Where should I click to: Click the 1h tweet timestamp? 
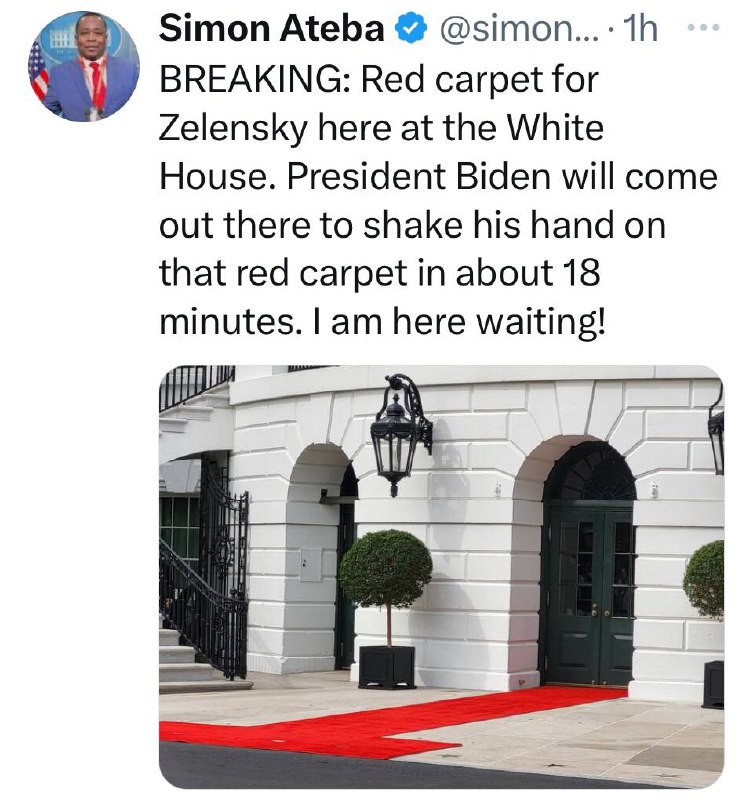pos(641,29)
